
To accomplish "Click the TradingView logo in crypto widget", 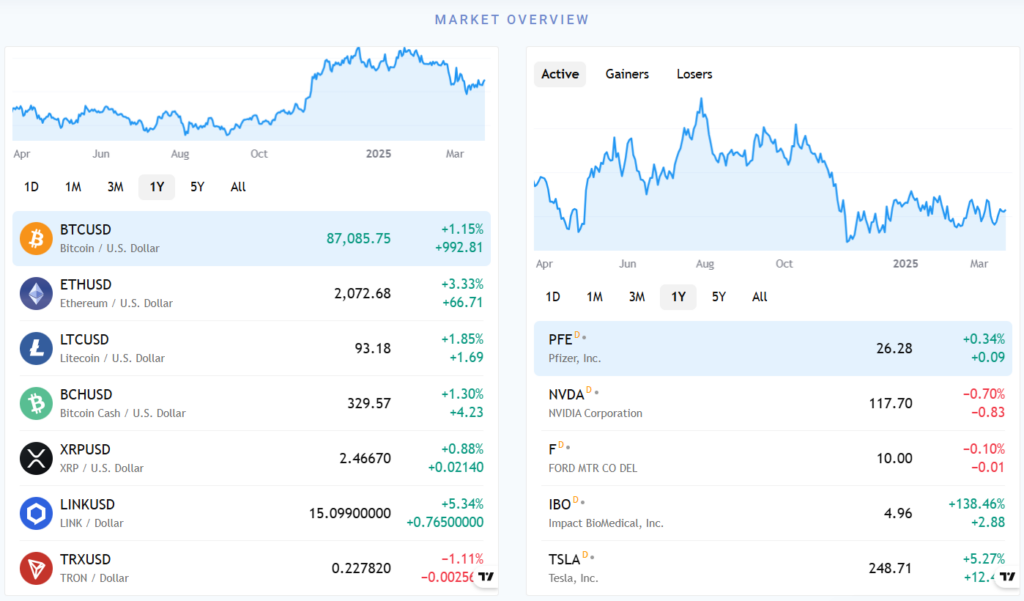I will pyautogui.click(x=486, y=576).
